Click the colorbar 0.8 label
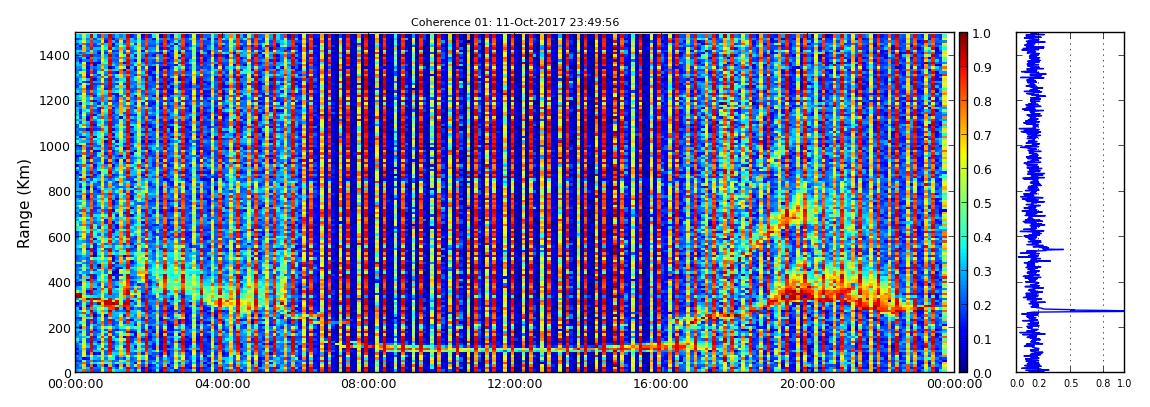The image size is (1150, 407). tap(982, 102)
